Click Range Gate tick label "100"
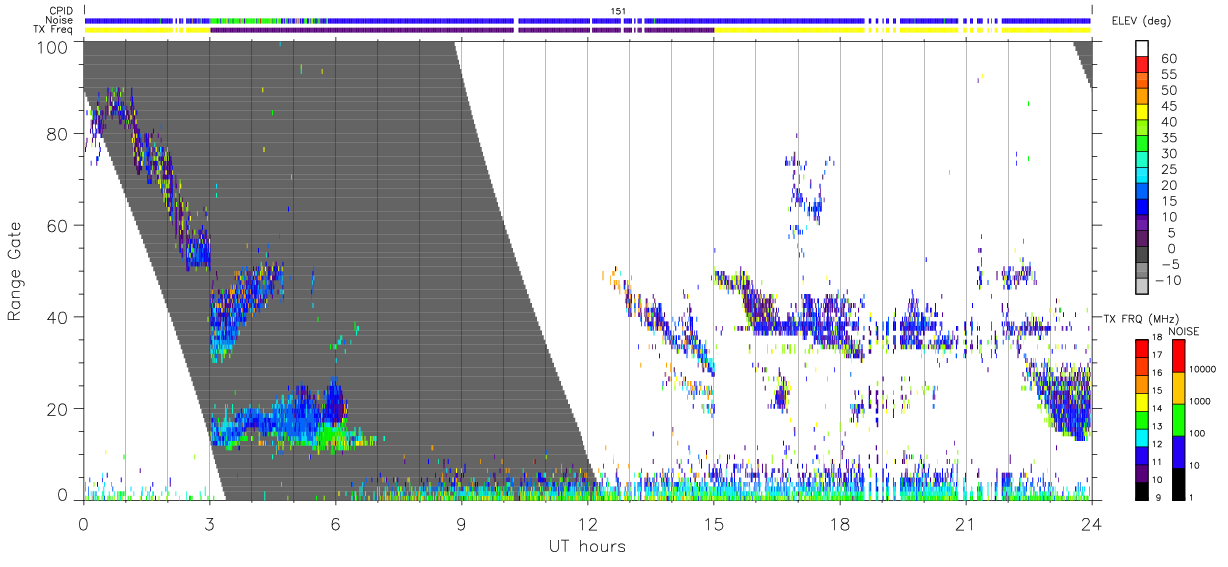1228x567 pixels. (x=54, y=47)
